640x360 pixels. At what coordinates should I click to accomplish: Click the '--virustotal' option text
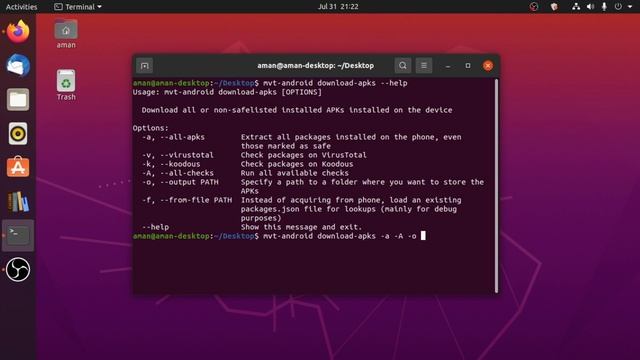pyautogui.click(x=187, y=155)
